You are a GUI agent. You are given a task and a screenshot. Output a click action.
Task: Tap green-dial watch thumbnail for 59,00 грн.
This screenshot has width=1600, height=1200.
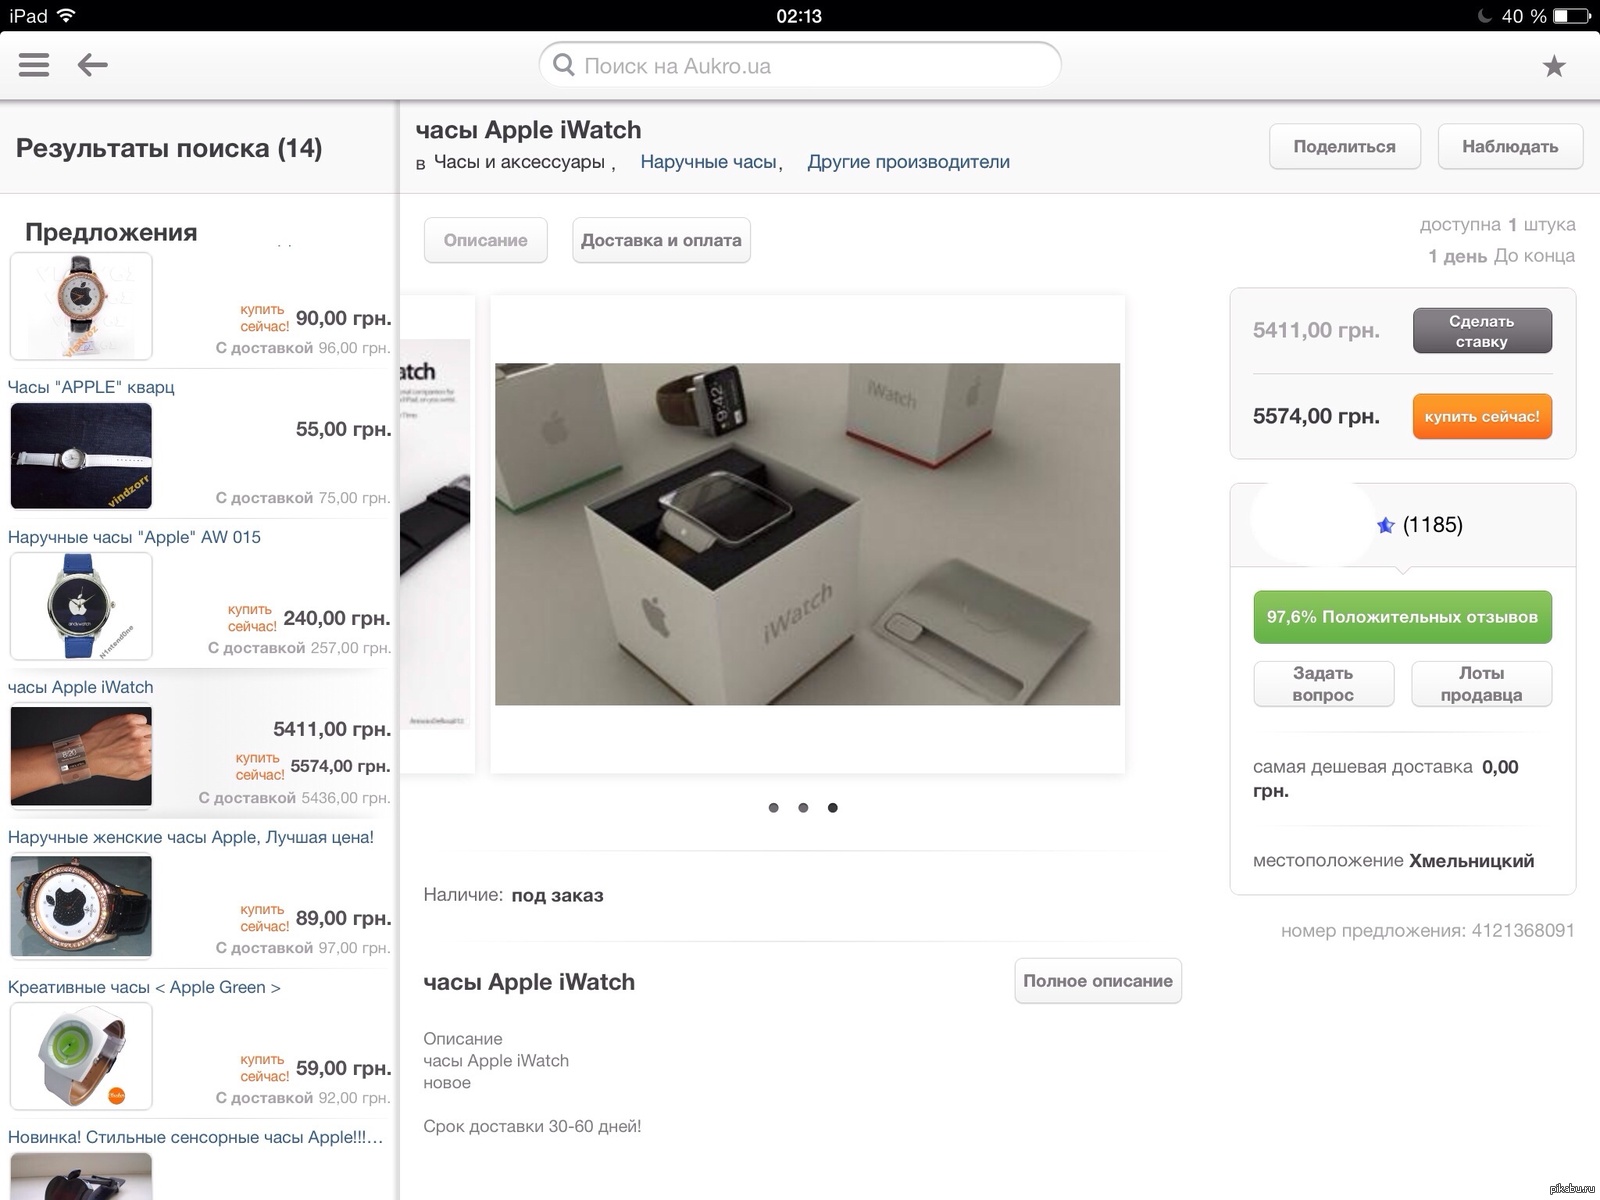coord(81,1056)
